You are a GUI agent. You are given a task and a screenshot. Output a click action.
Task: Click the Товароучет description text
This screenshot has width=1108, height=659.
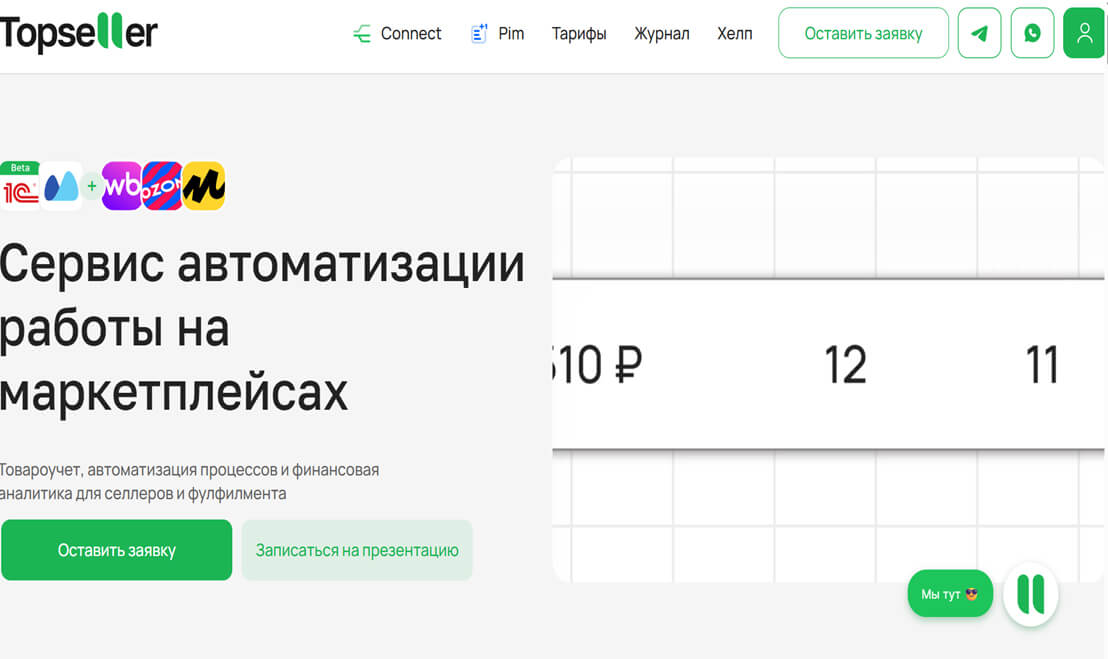pyautogui.click(x=189, y=482)
